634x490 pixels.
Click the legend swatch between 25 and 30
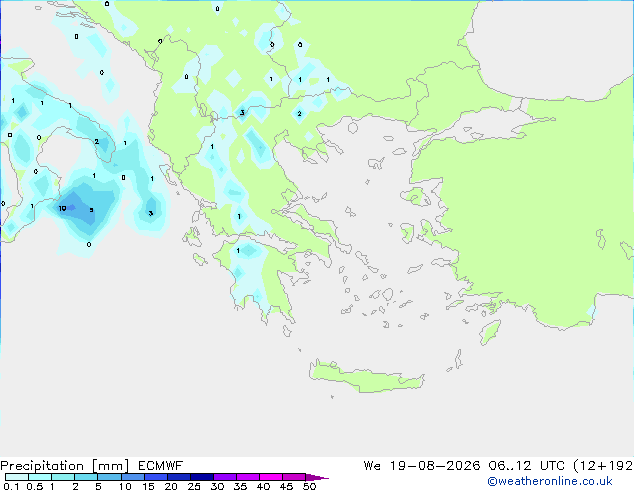click(x=201, y=477)
